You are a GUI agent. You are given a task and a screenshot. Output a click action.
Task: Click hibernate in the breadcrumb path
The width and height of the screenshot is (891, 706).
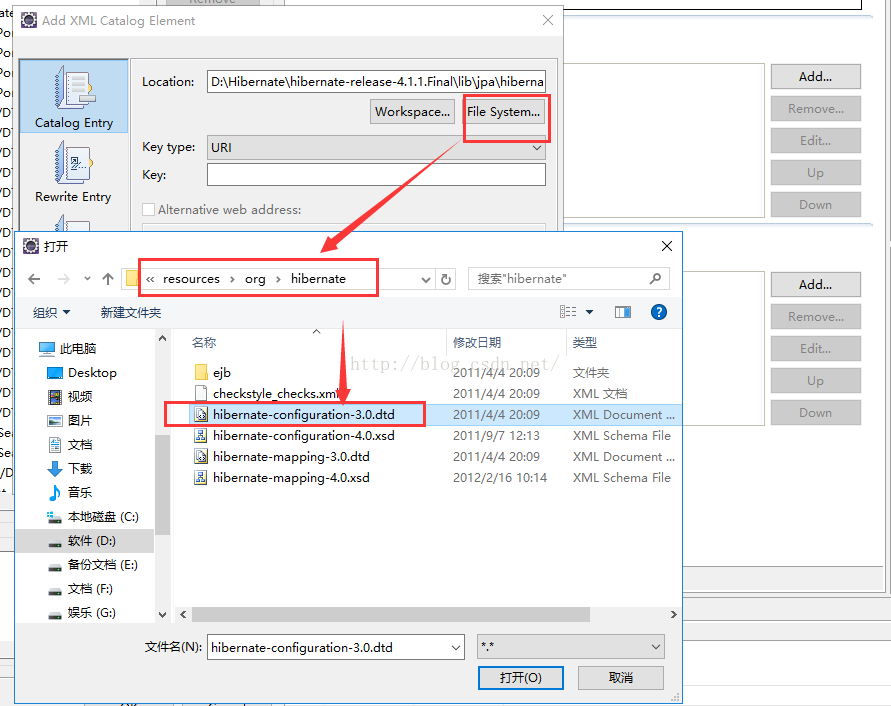318,279
